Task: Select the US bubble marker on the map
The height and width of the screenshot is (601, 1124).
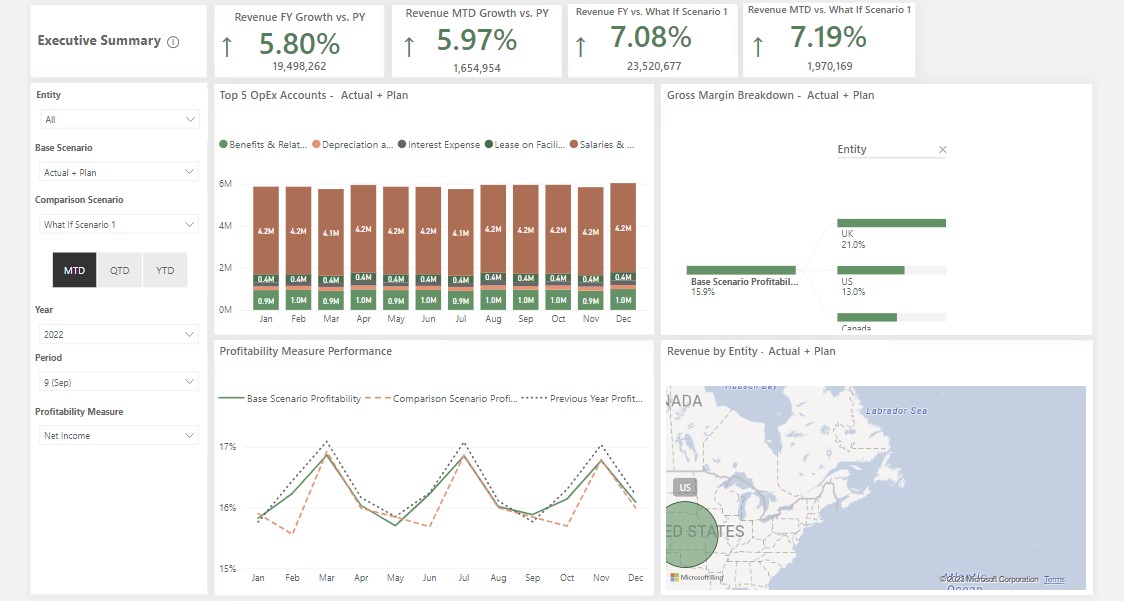Action: coord(687,535)
